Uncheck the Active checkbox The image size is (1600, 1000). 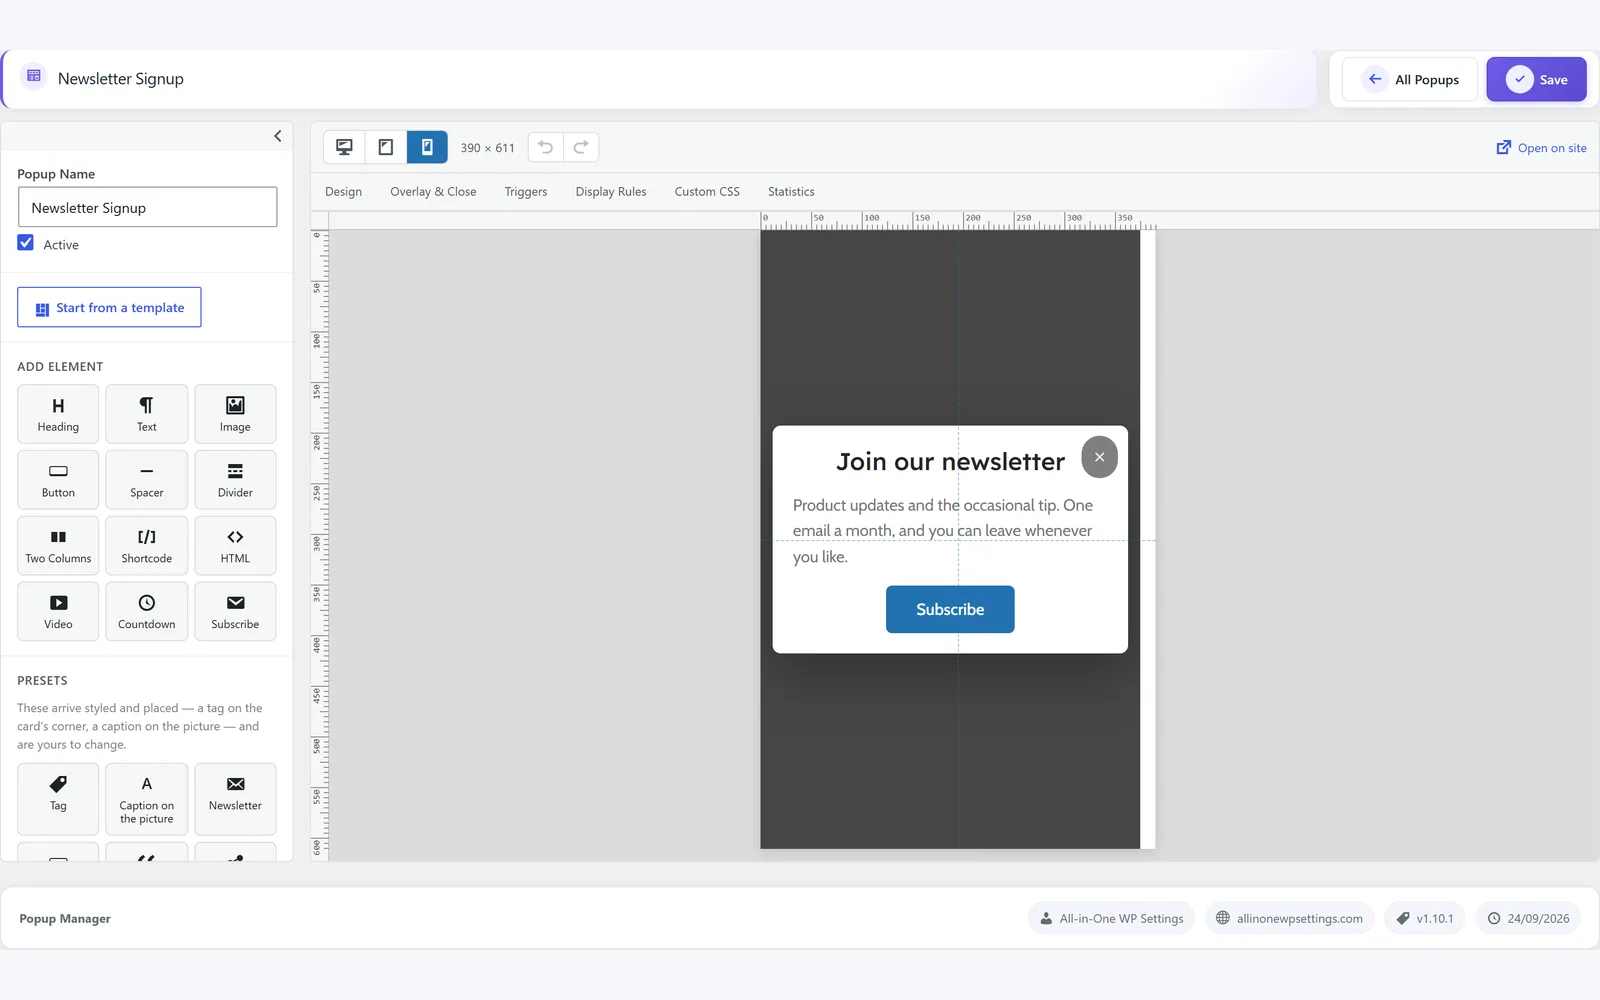26,243
